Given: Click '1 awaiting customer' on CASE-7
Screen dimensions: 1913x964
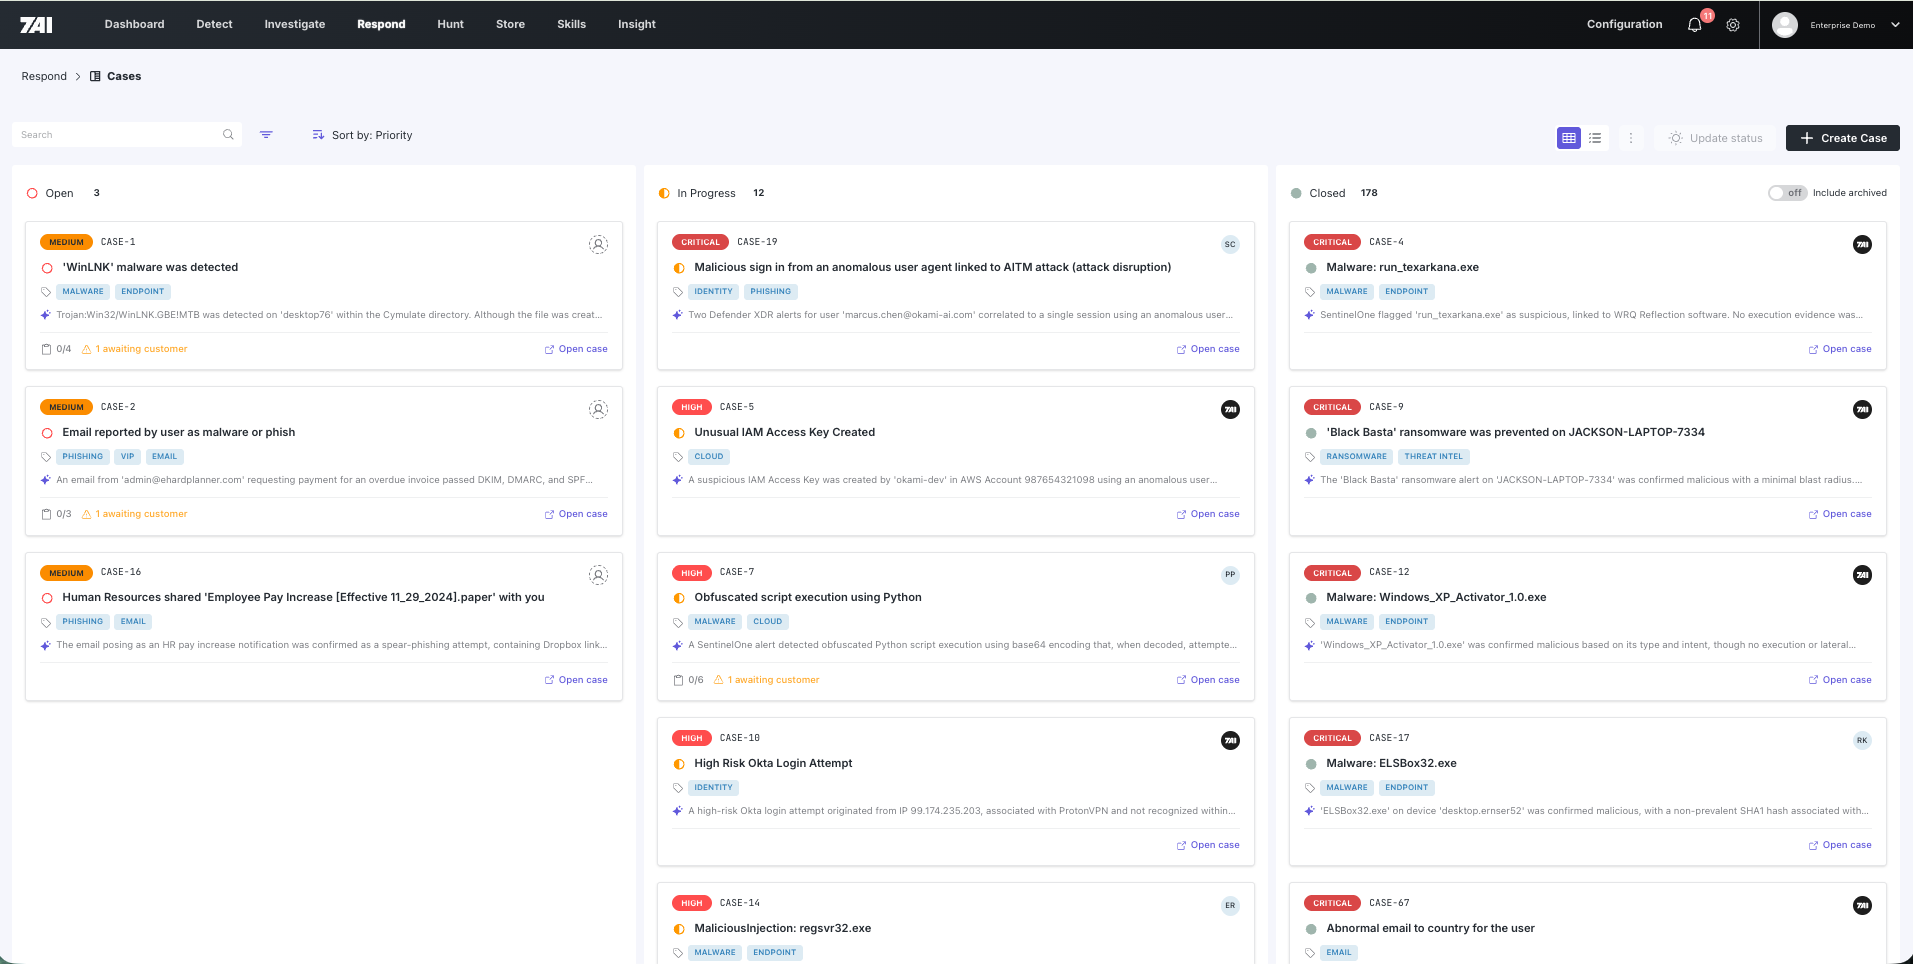Looking at the screenshot, I should pos(774,680).
